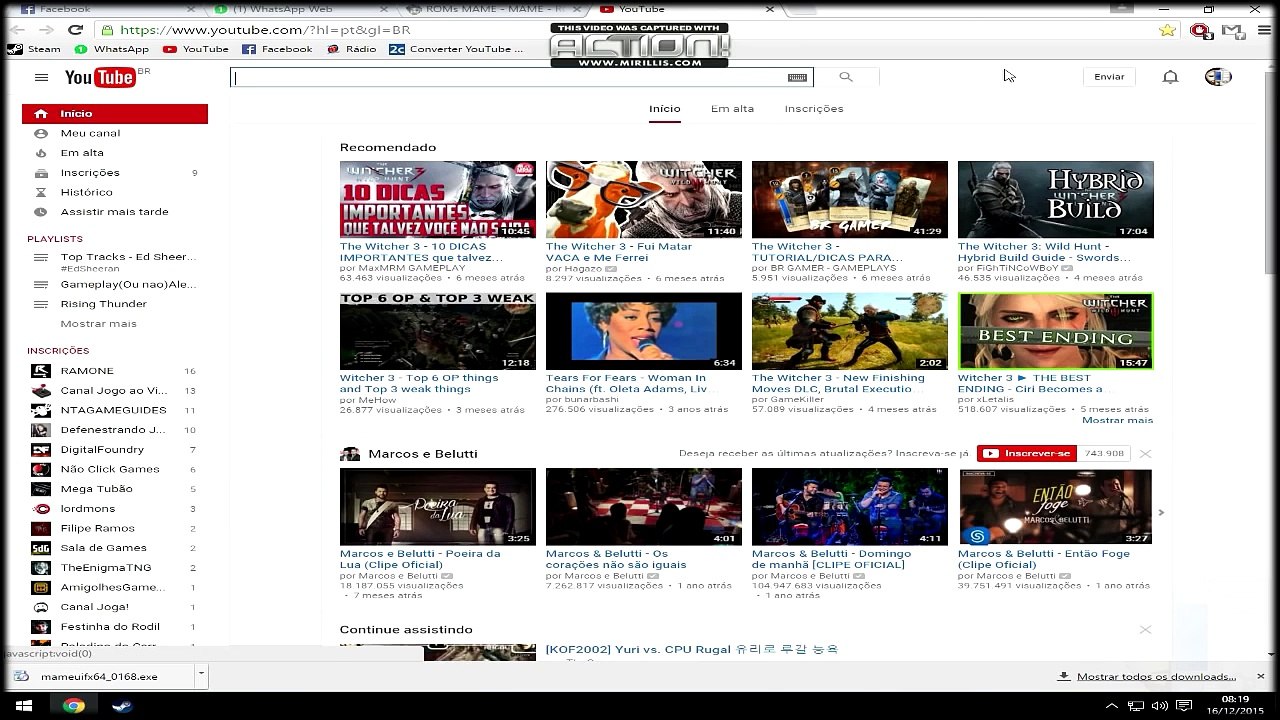Click the Enviar upload button
The image size is (1280, 720).
tap(1109, 77)
